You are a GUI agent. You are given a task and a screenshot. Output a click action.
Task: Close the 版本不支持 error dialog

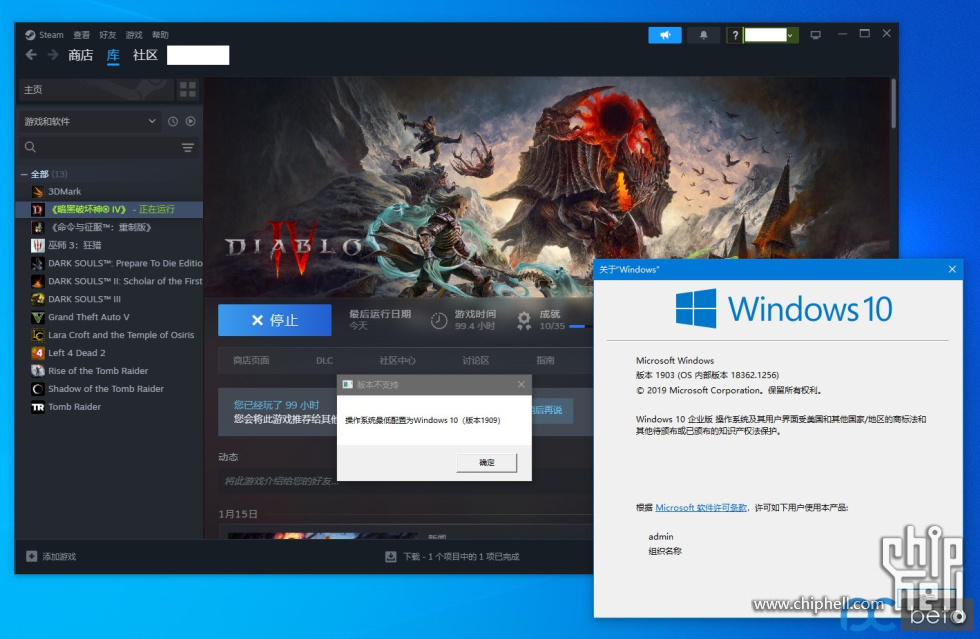521,385
